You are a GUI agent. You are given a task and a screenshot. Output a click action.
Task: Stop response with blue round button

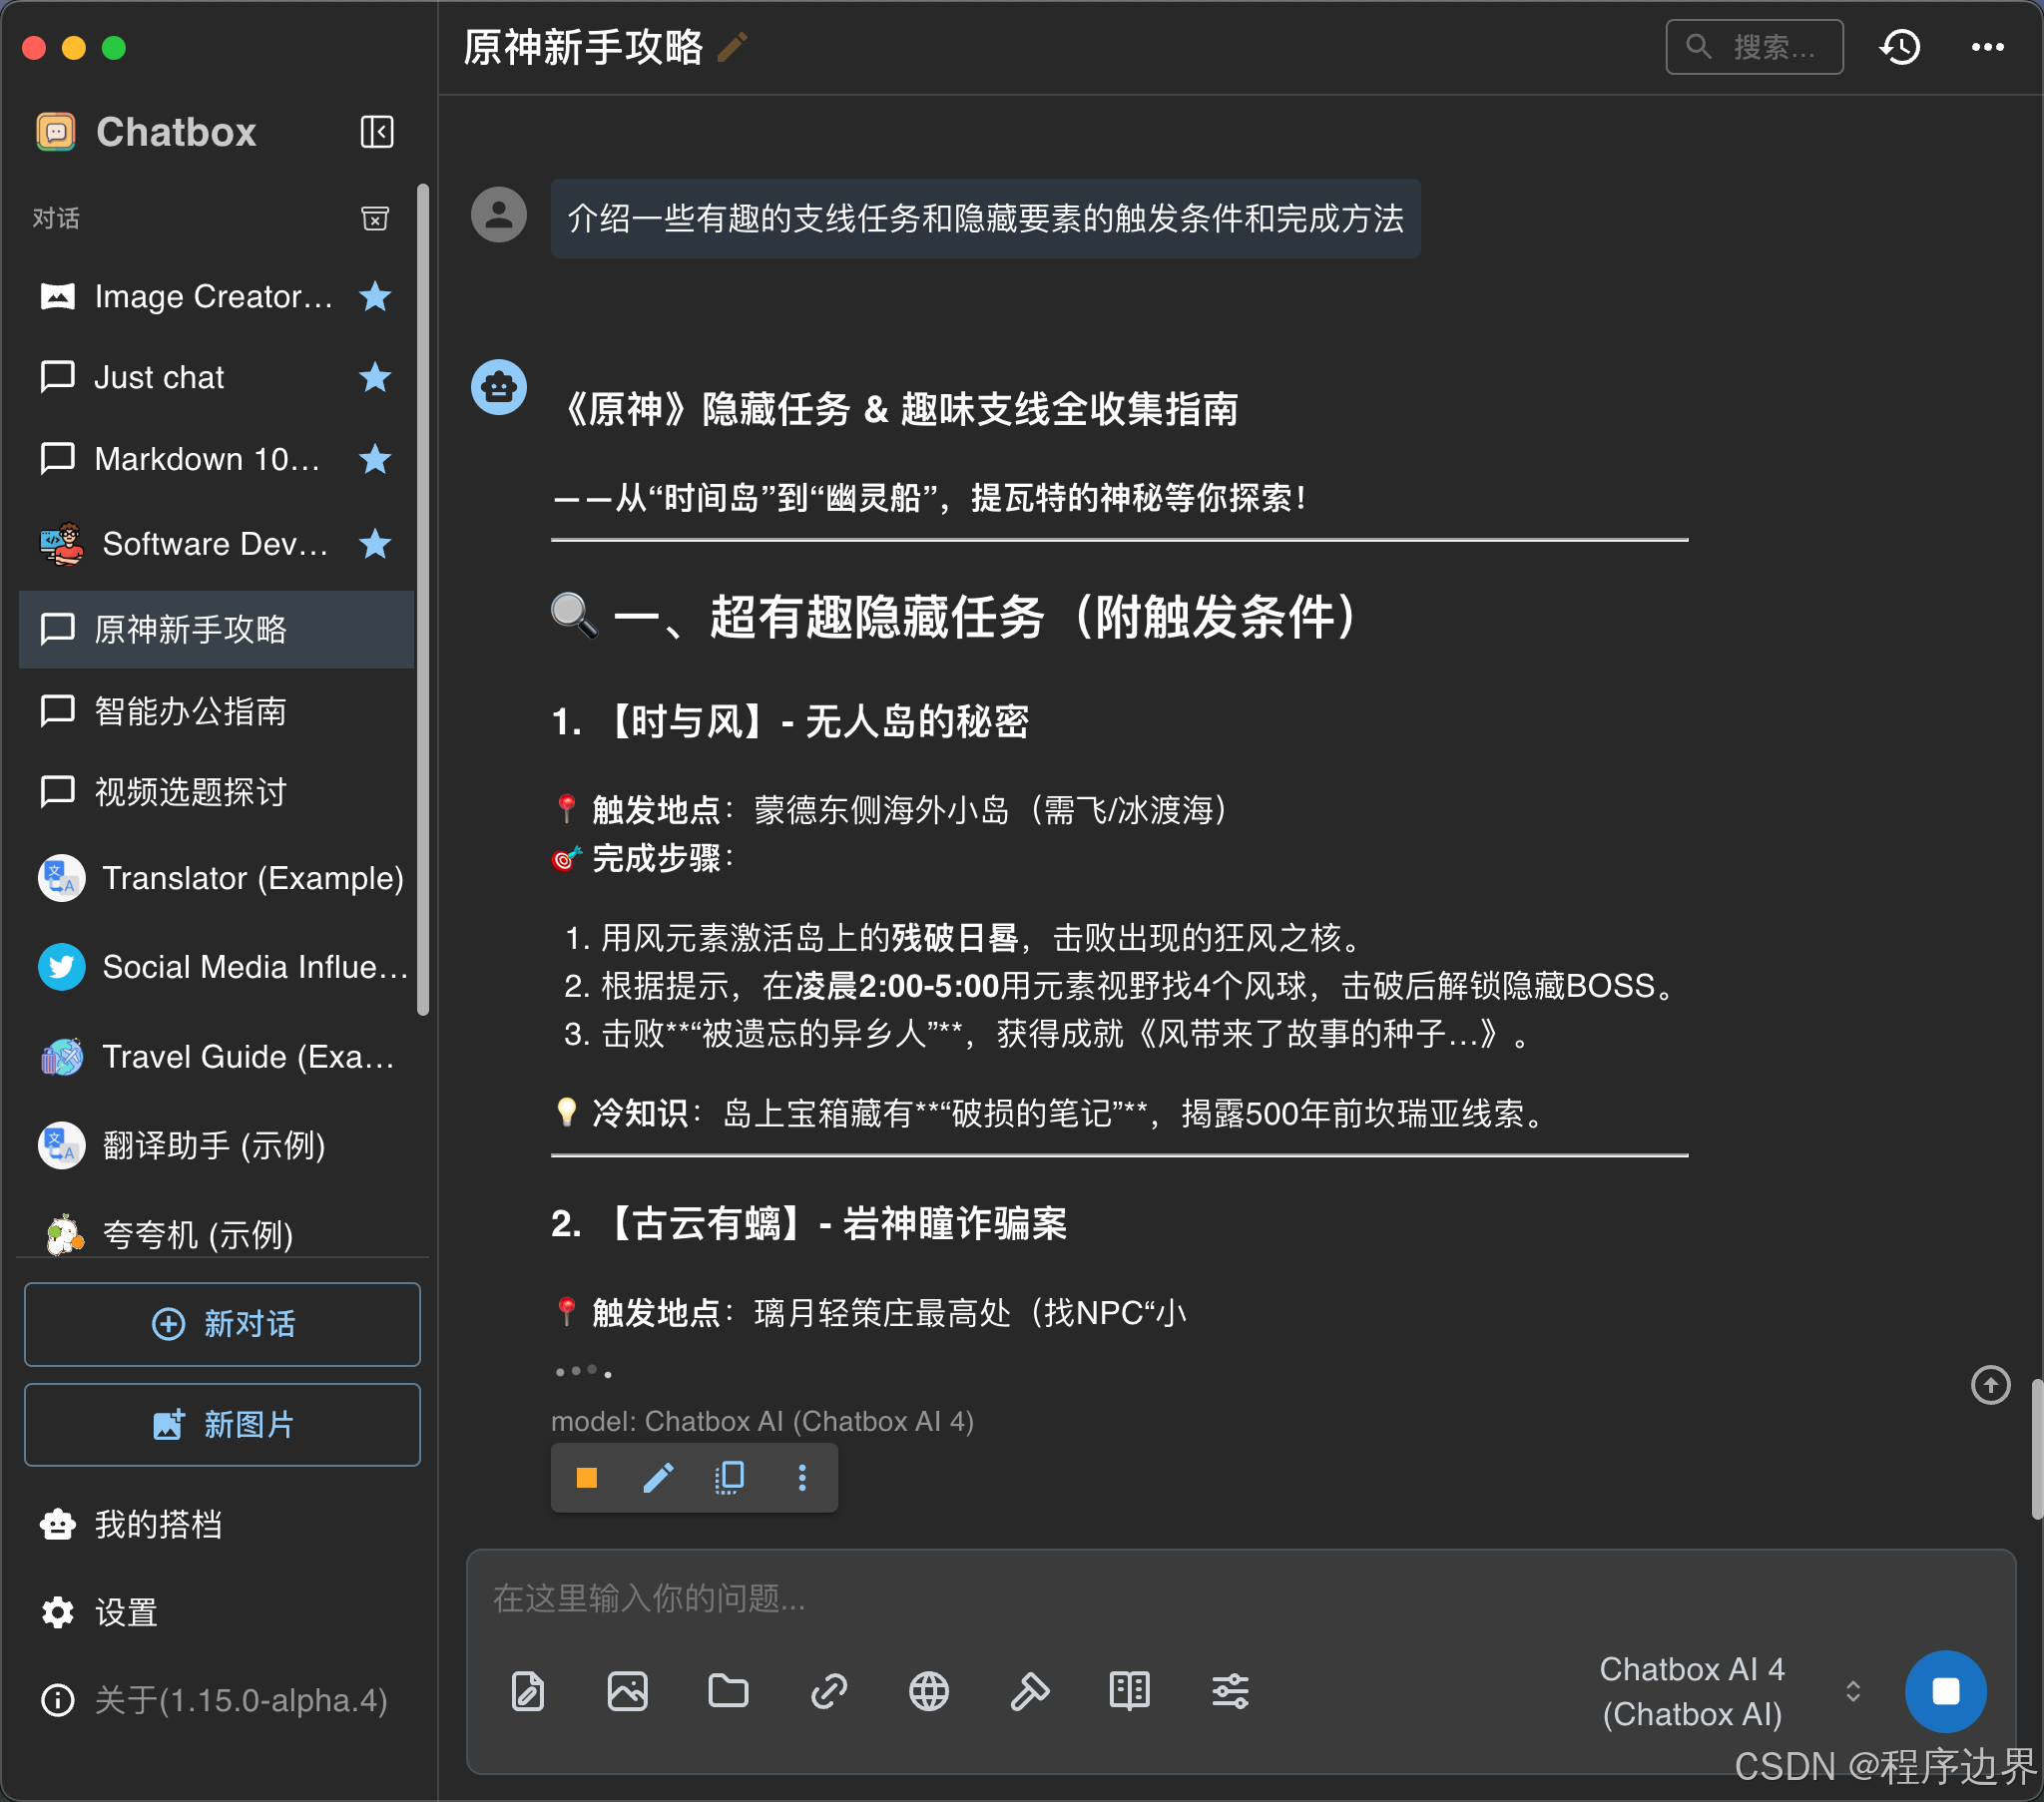coord(1945,1691)
